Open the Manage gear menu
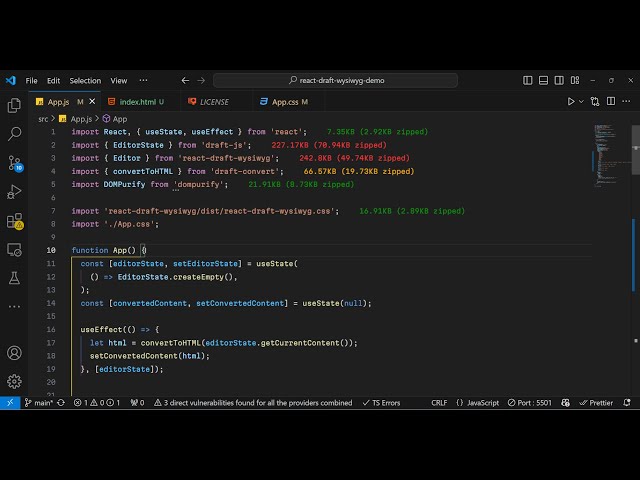 pyautogui.click(x=14, y=381)
